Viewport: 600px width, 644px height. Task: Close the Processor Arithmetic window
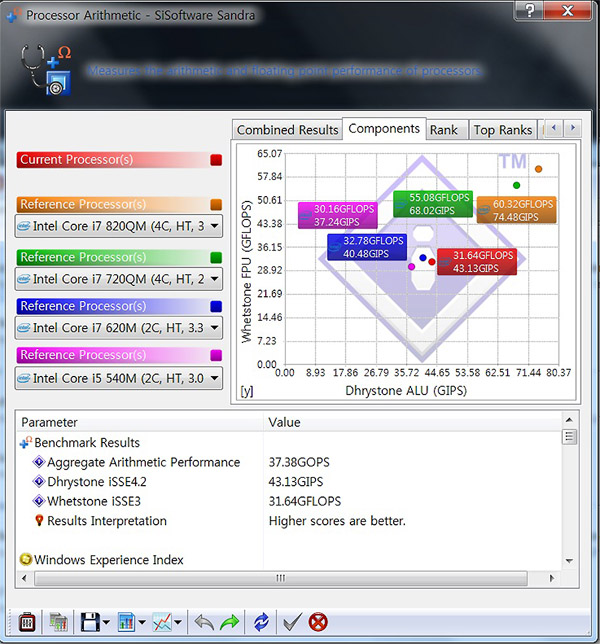pos(568,10)
